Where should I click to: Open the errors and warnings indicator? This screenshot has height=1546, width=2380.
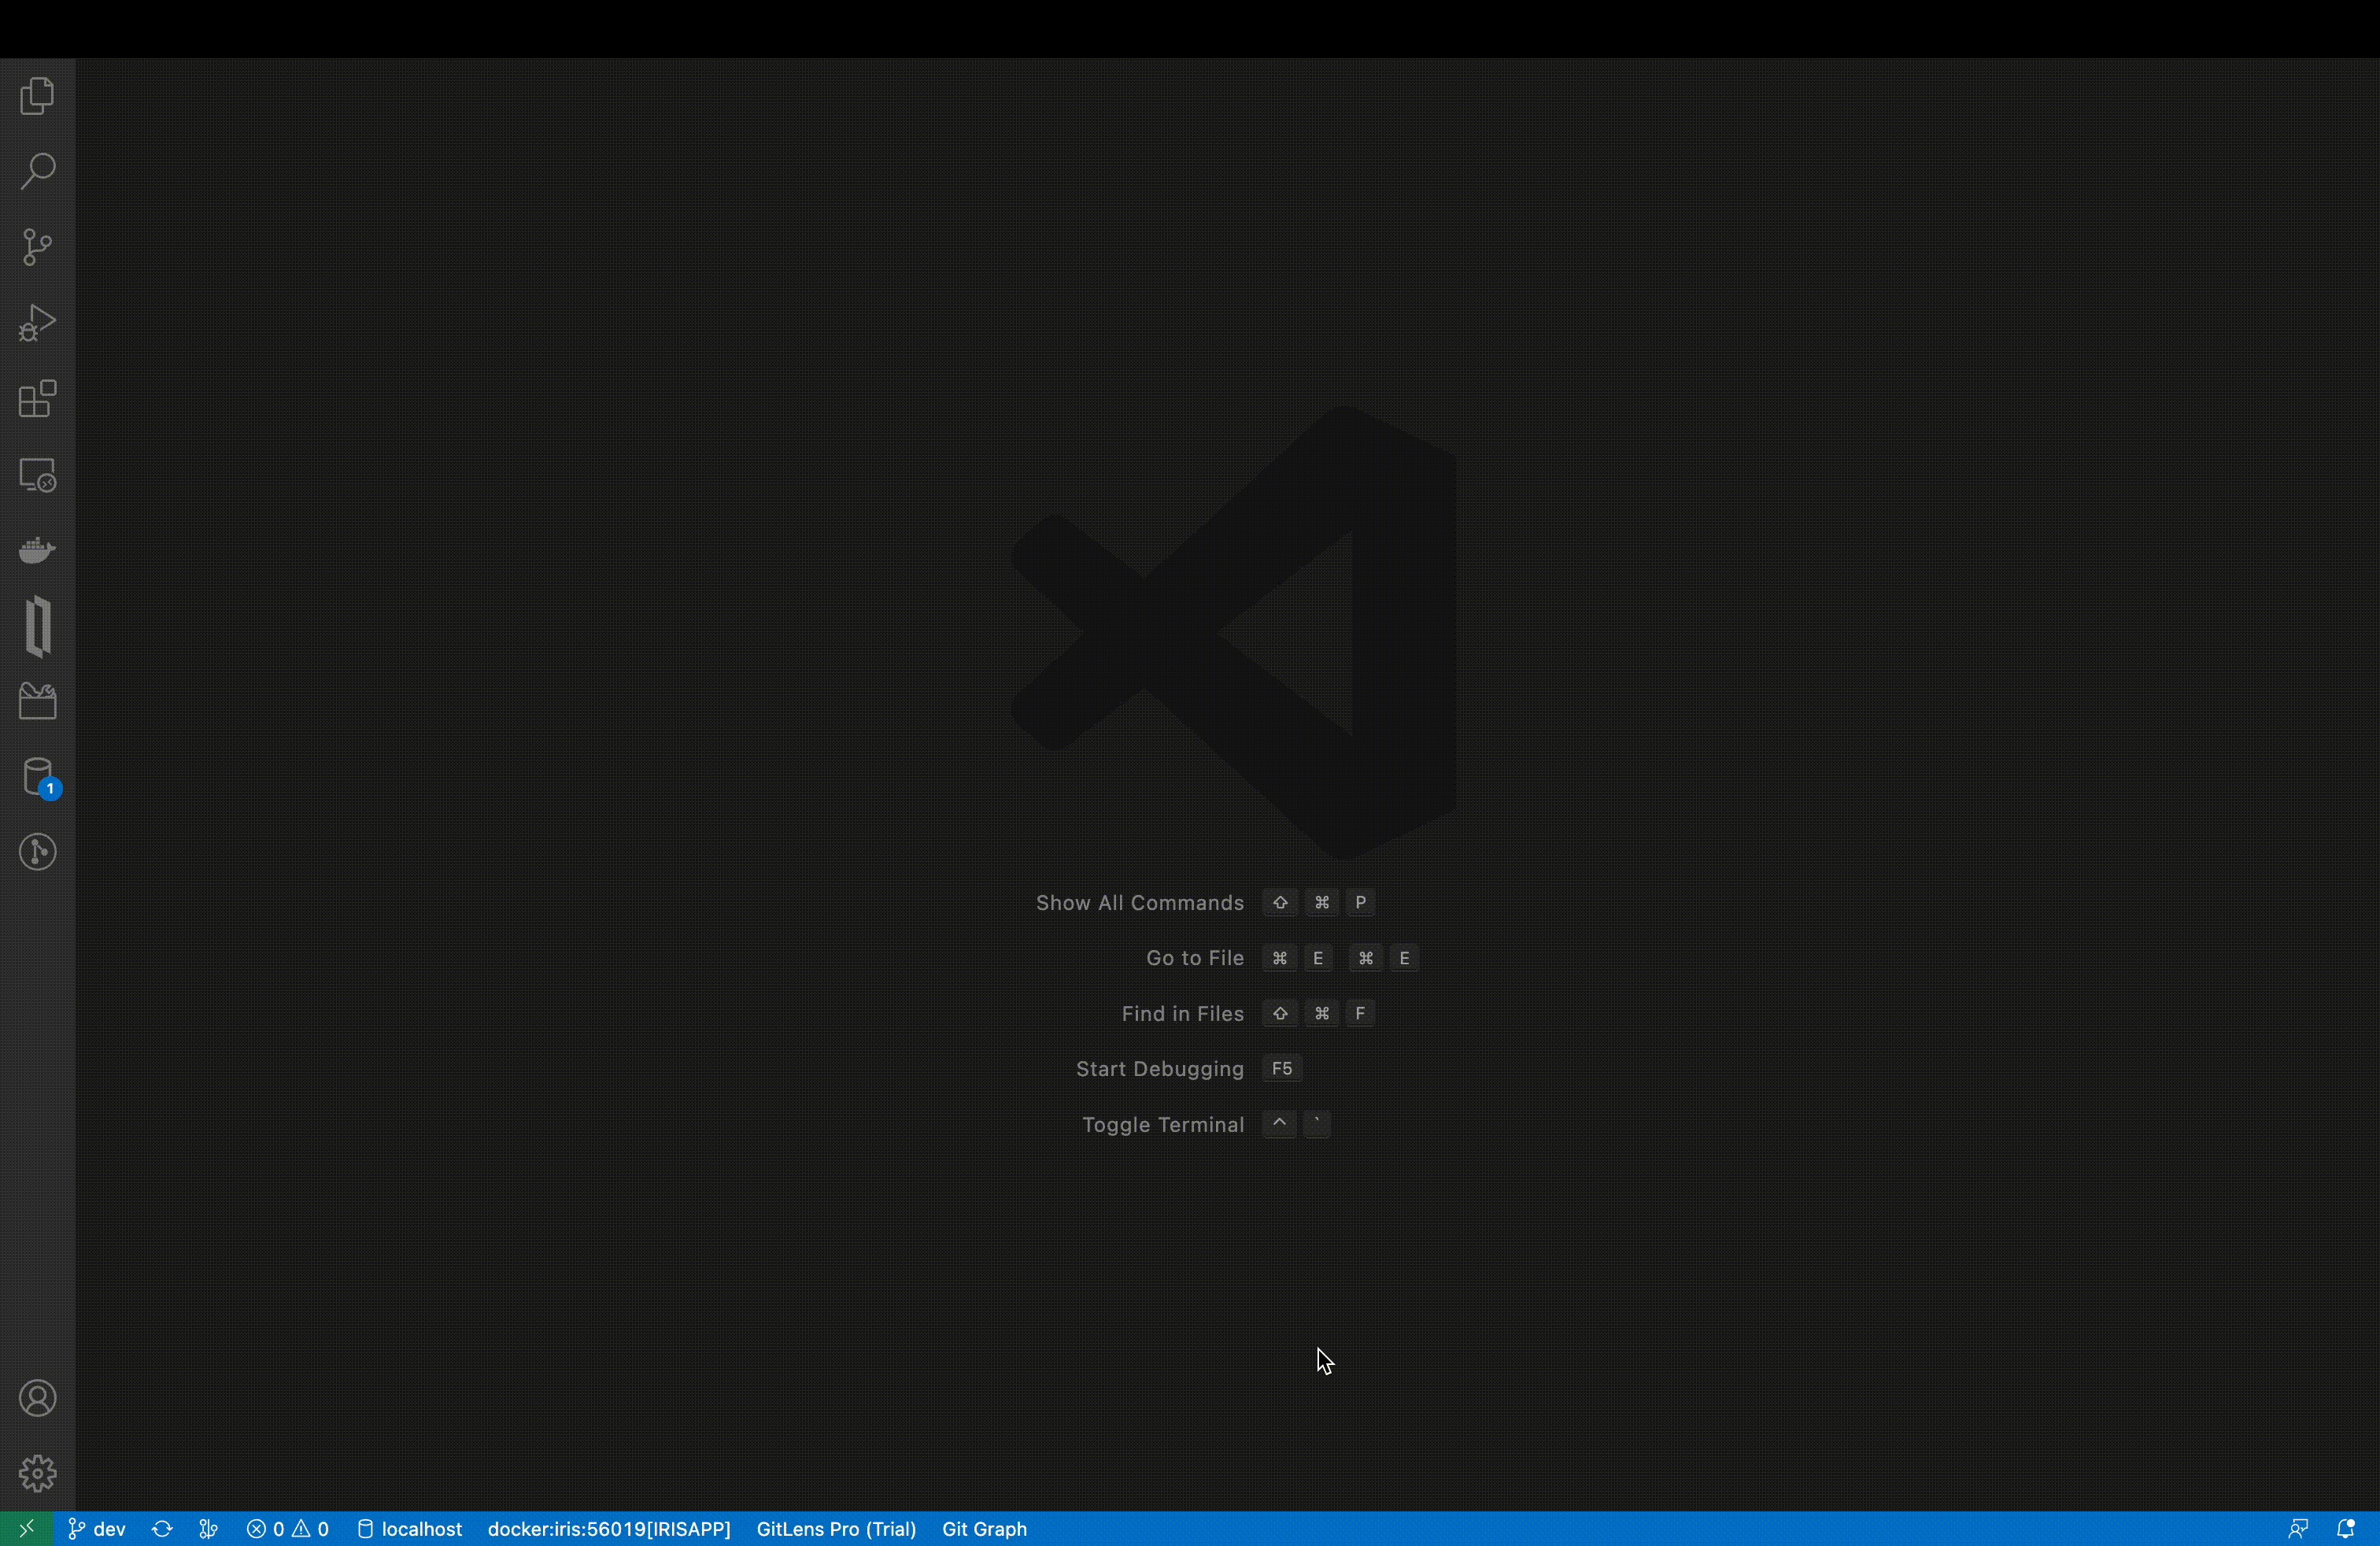point(288,1529)
